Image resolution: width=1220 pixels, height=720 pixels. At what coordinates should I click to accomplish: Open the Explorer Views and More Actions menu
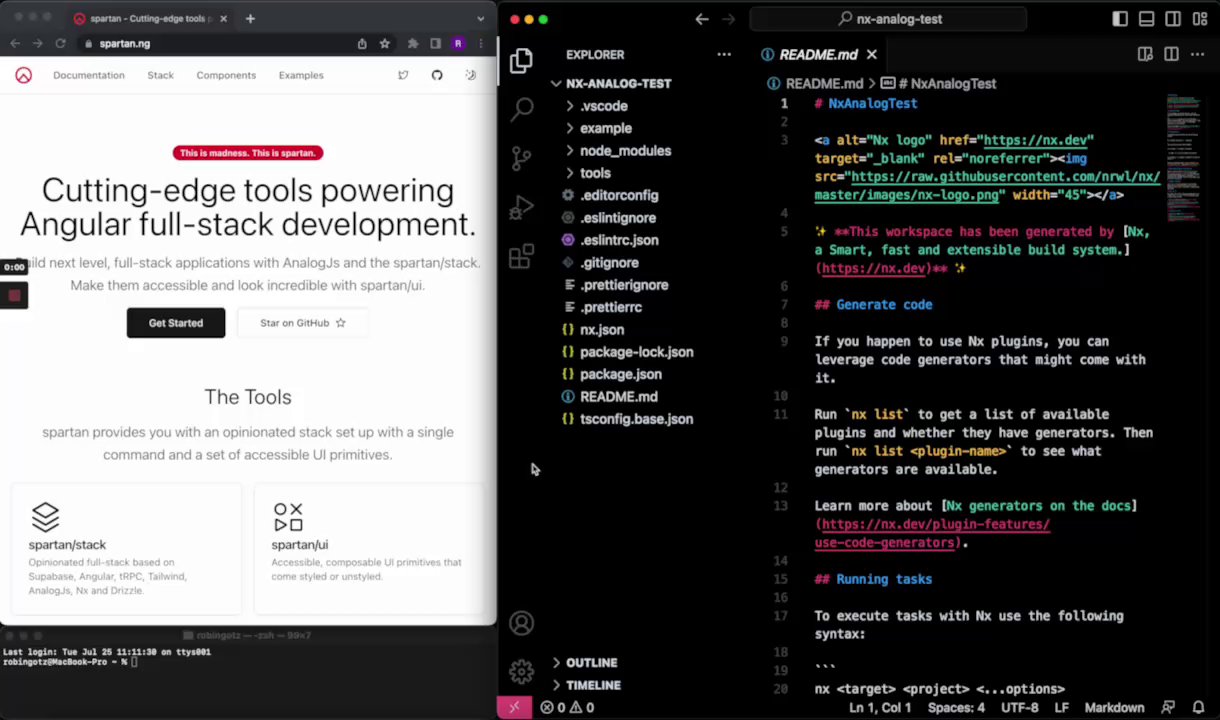[724, 54]
